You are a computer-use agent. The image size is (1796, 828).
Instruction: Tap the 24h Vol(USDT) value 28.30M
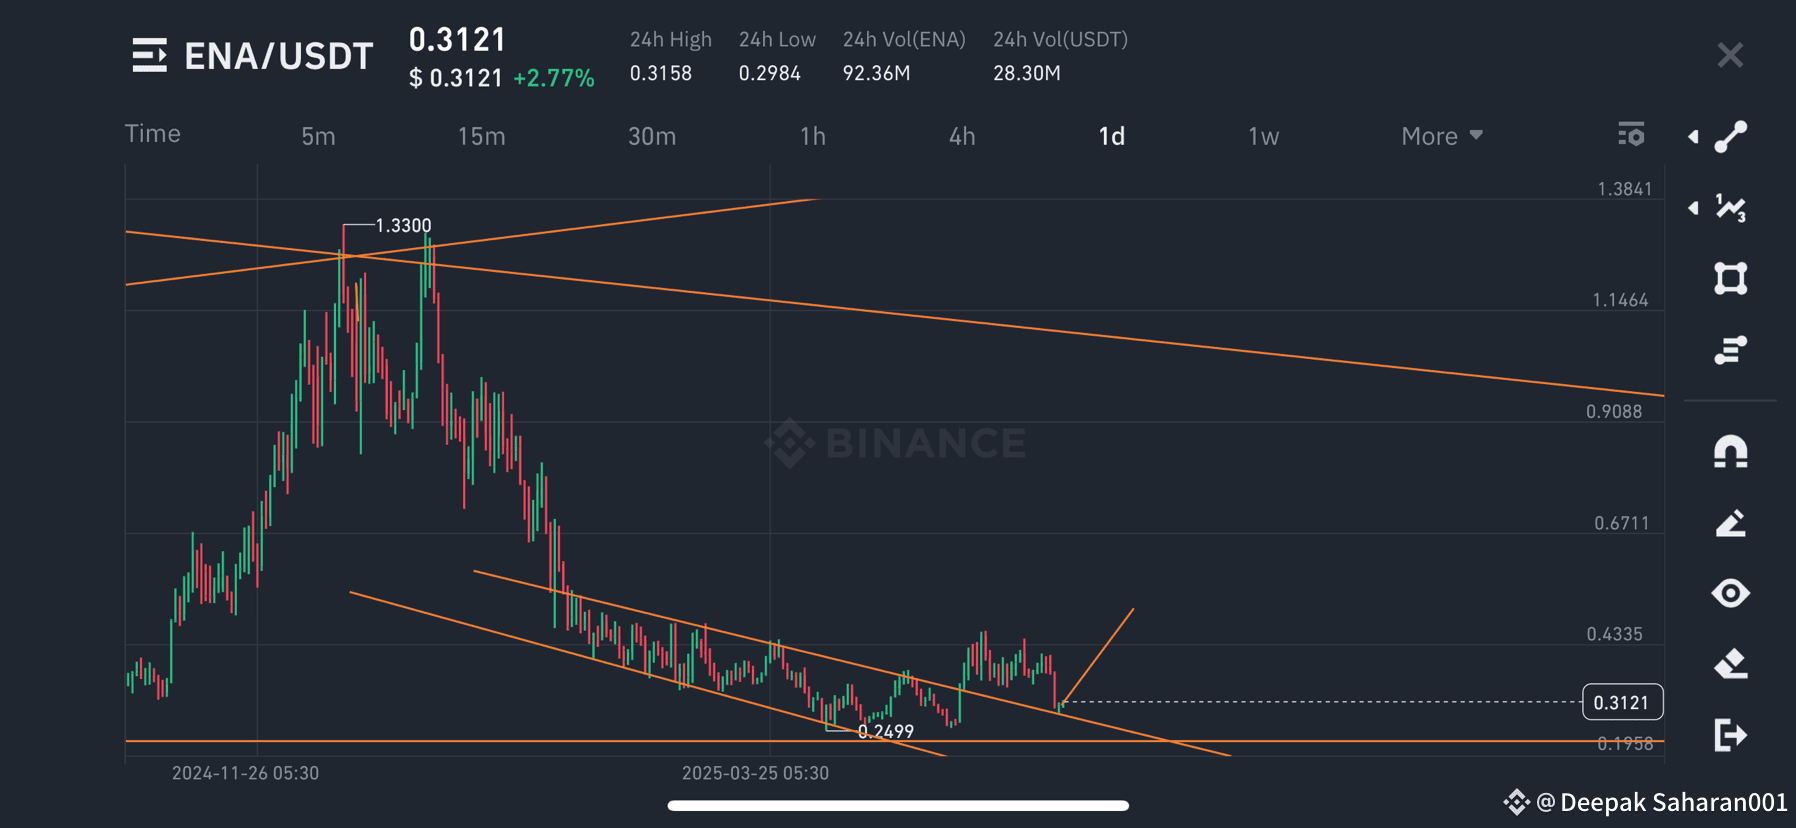tap(1027, 73)
